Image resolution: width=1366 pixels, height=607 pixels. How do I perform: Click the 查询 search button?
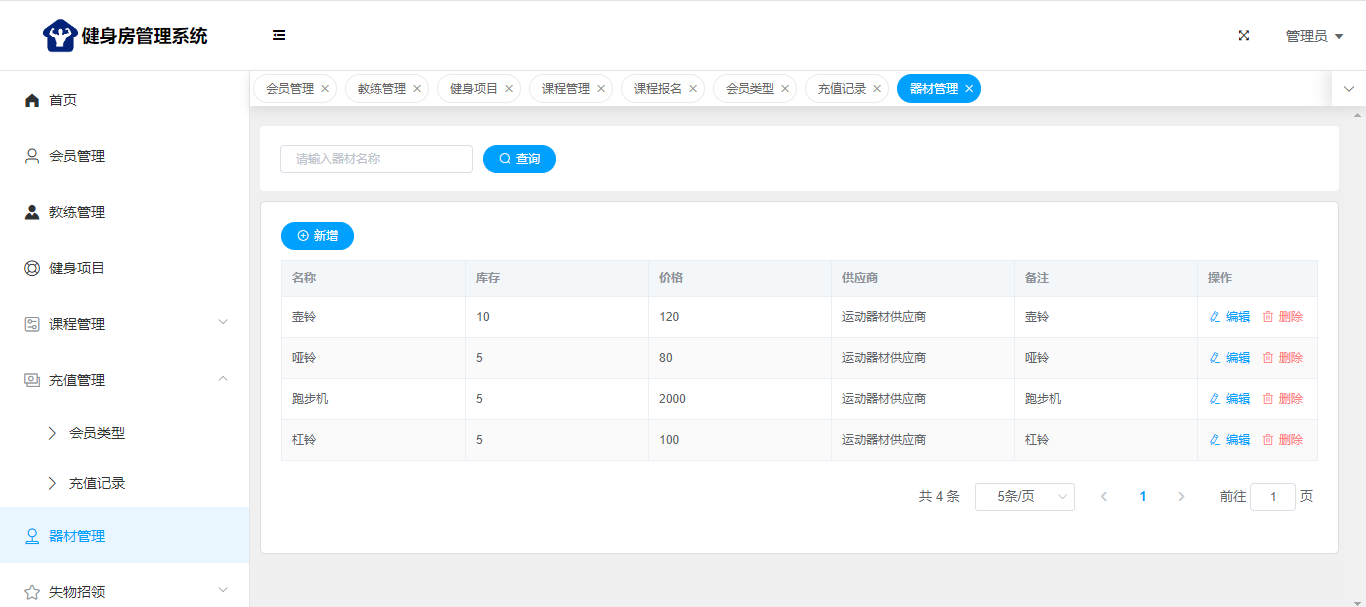[519, 159]
